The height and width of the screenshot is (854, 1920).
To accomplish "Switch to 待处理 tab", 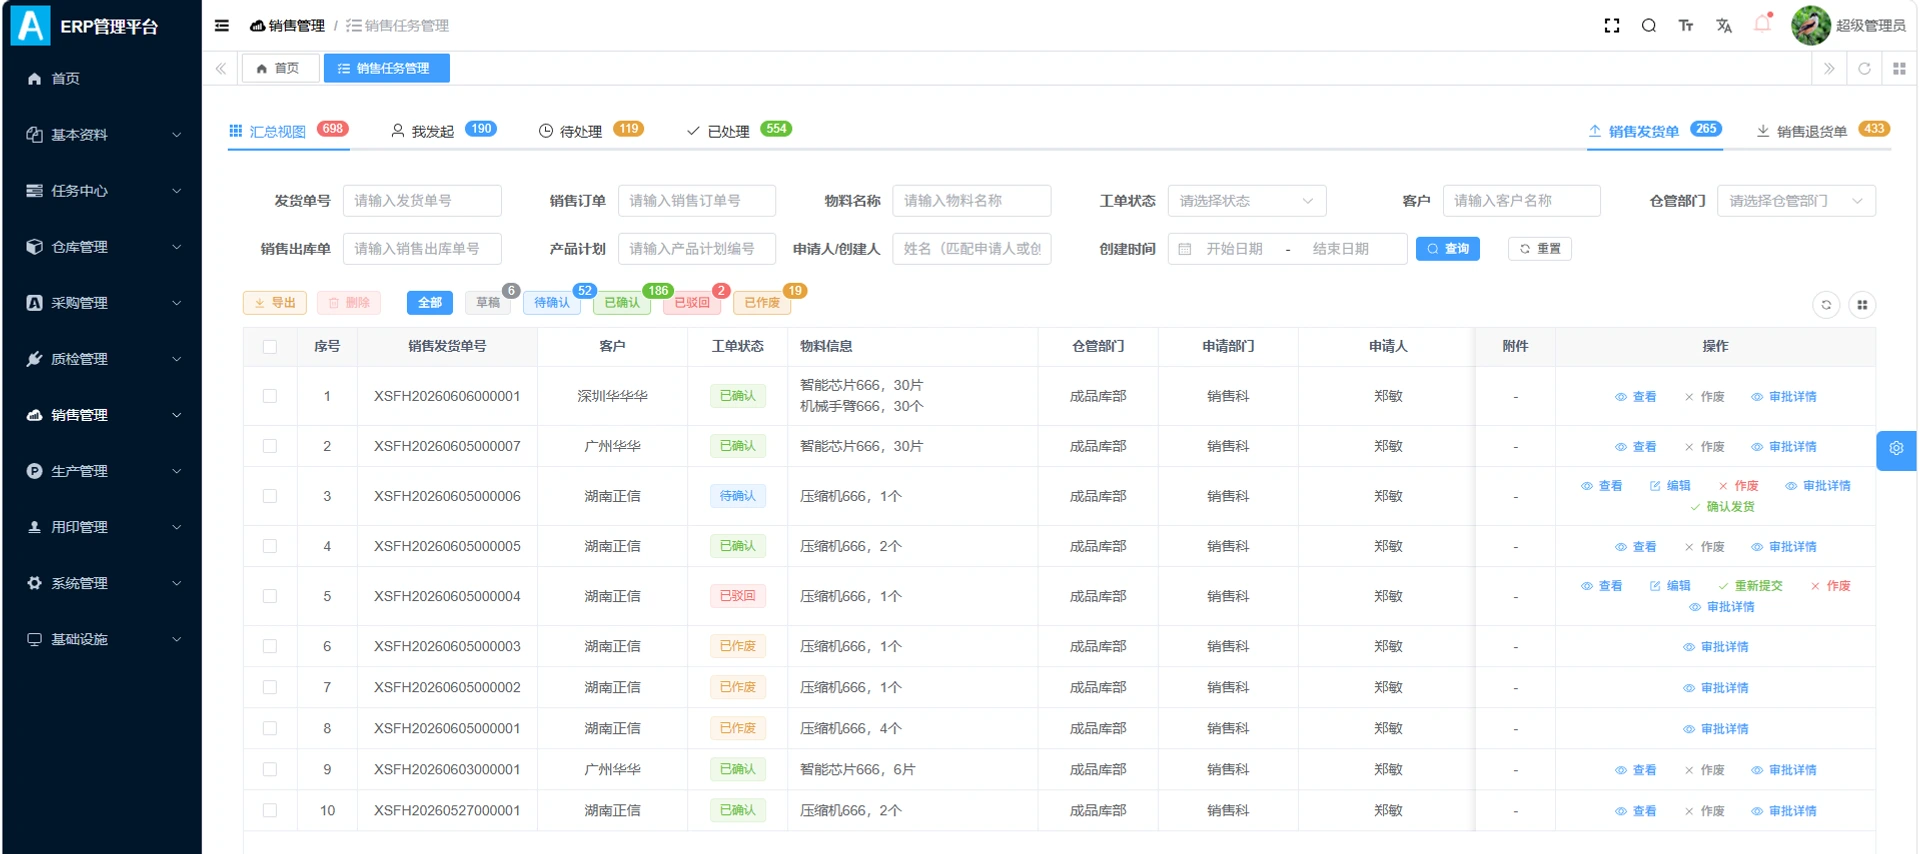I will pyautogui.click(x=590, y=131).
